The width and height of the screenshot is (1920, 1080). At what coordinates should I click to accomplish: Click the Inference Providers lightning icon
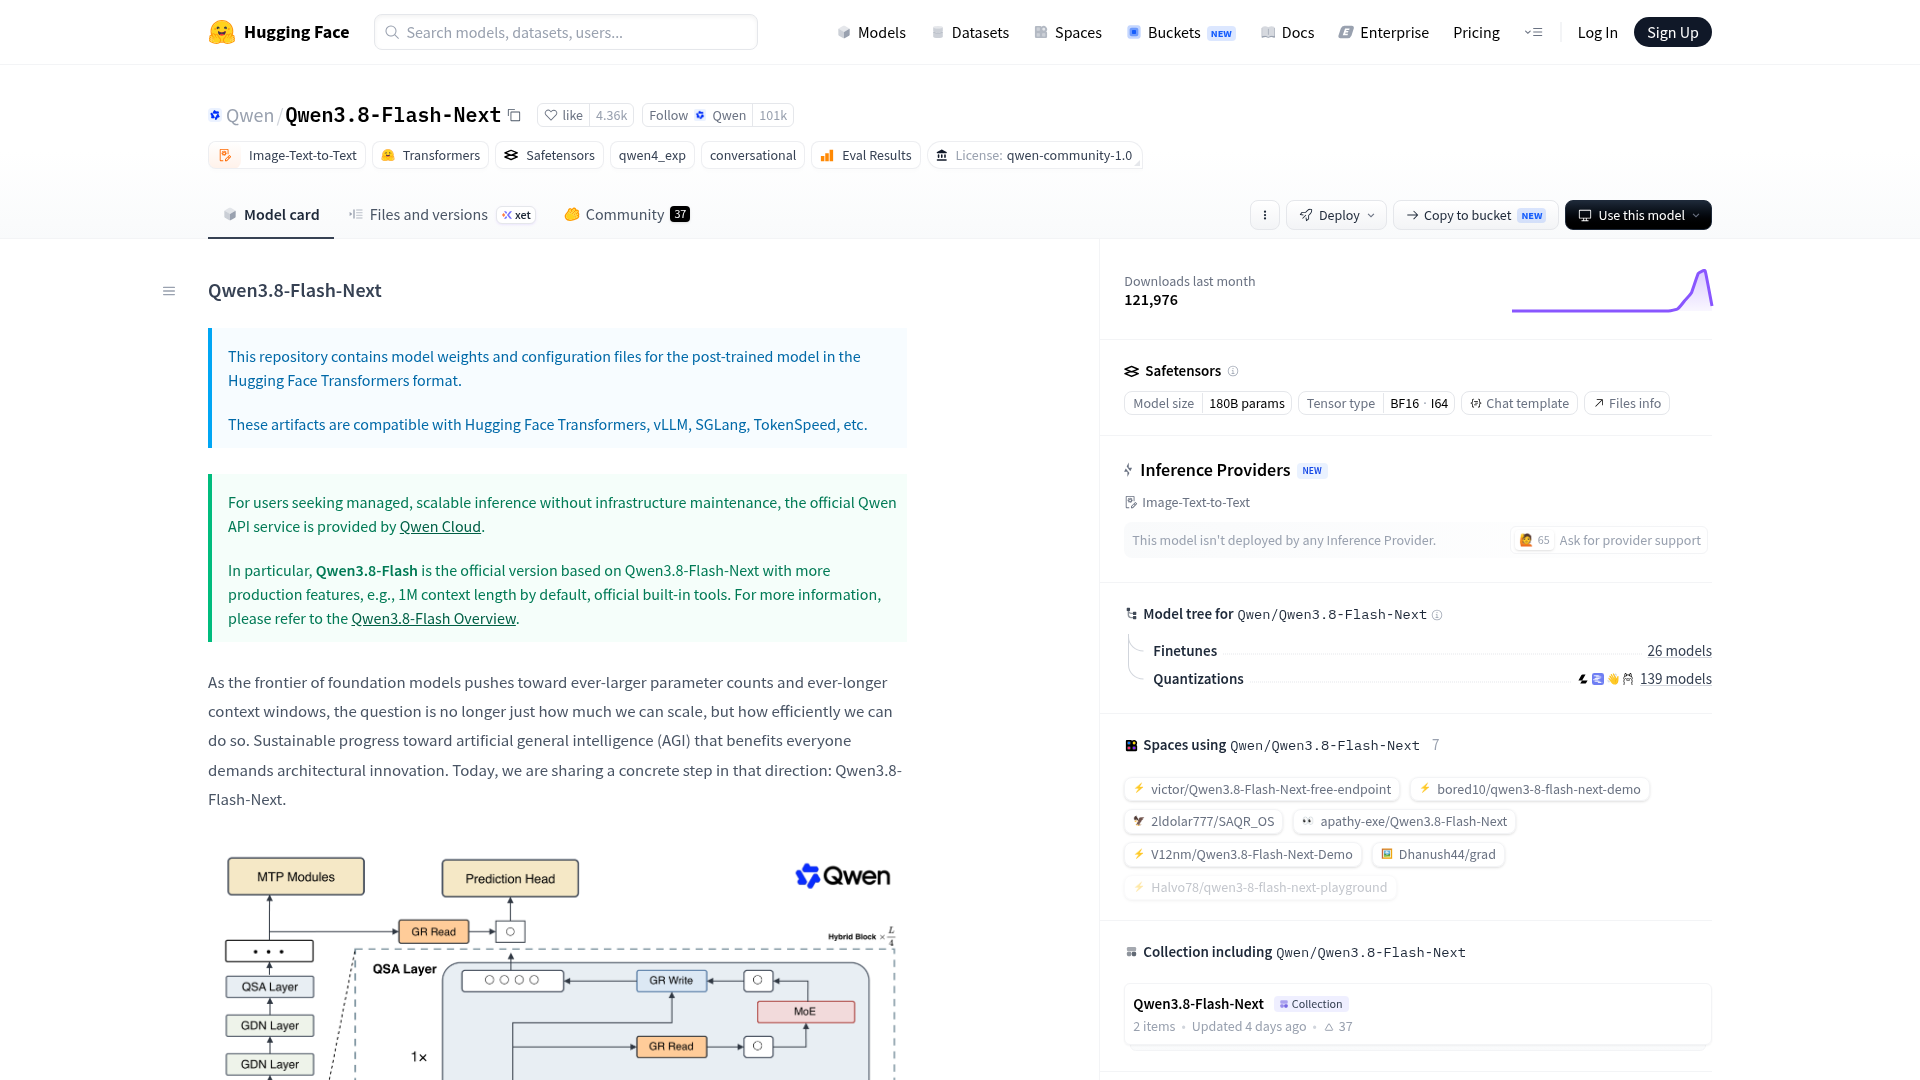1128,470
